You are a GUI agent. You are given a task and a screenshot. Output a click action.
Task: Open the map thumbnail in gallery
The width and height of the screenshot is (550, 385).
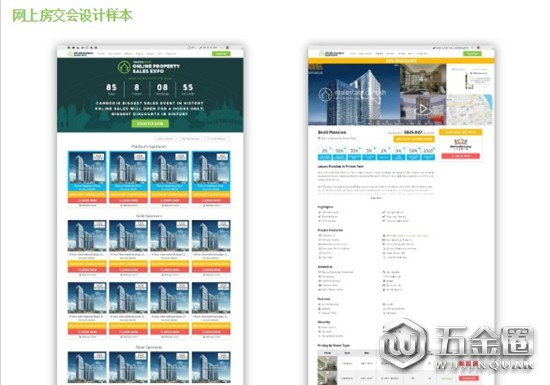click(x=470, y=110)
